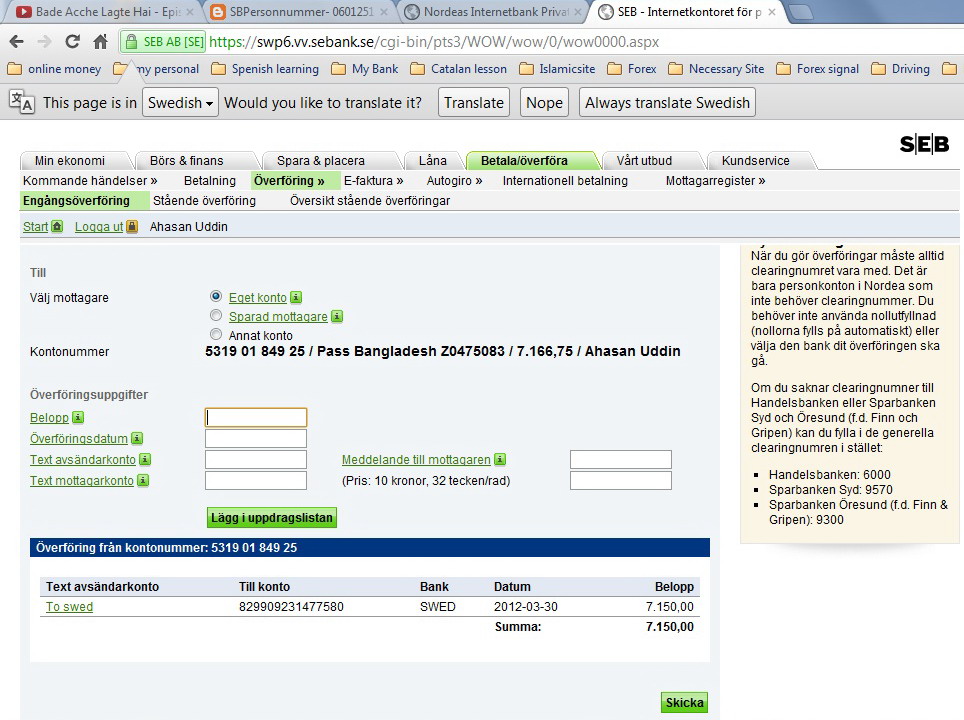Click info icon beside Belopp

point(78,417)
